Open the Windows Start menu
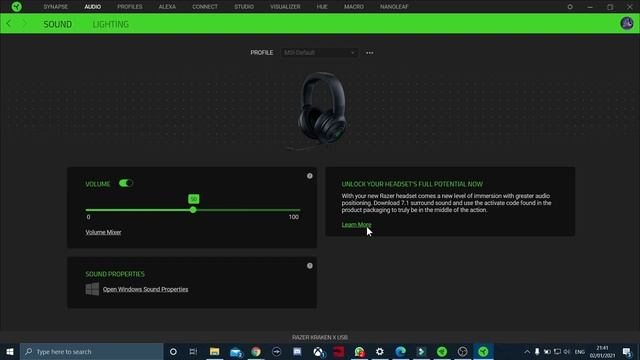This screenshot has width=640, height=360. [x=10, y=351]
